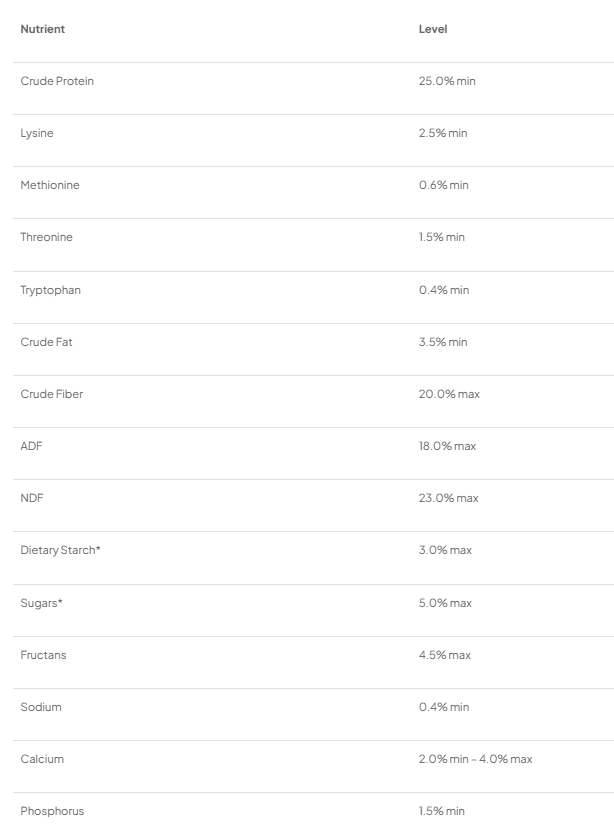Select the 20.0% max fiber value
This screenshot has height=836, width=614.
pos(449,394)
